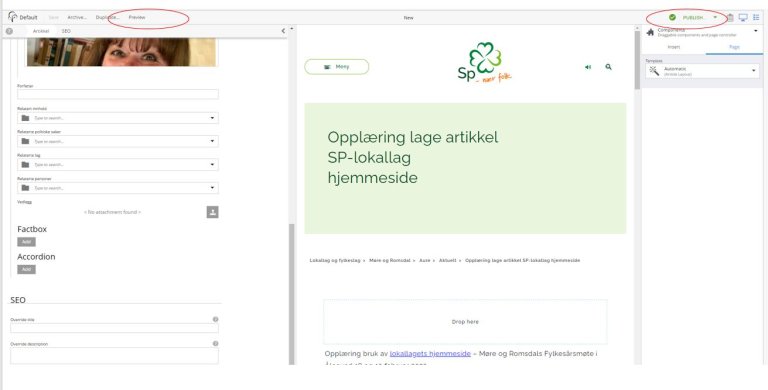Expand Relaterte politiske saker dropdown arrow

[213, 141]
